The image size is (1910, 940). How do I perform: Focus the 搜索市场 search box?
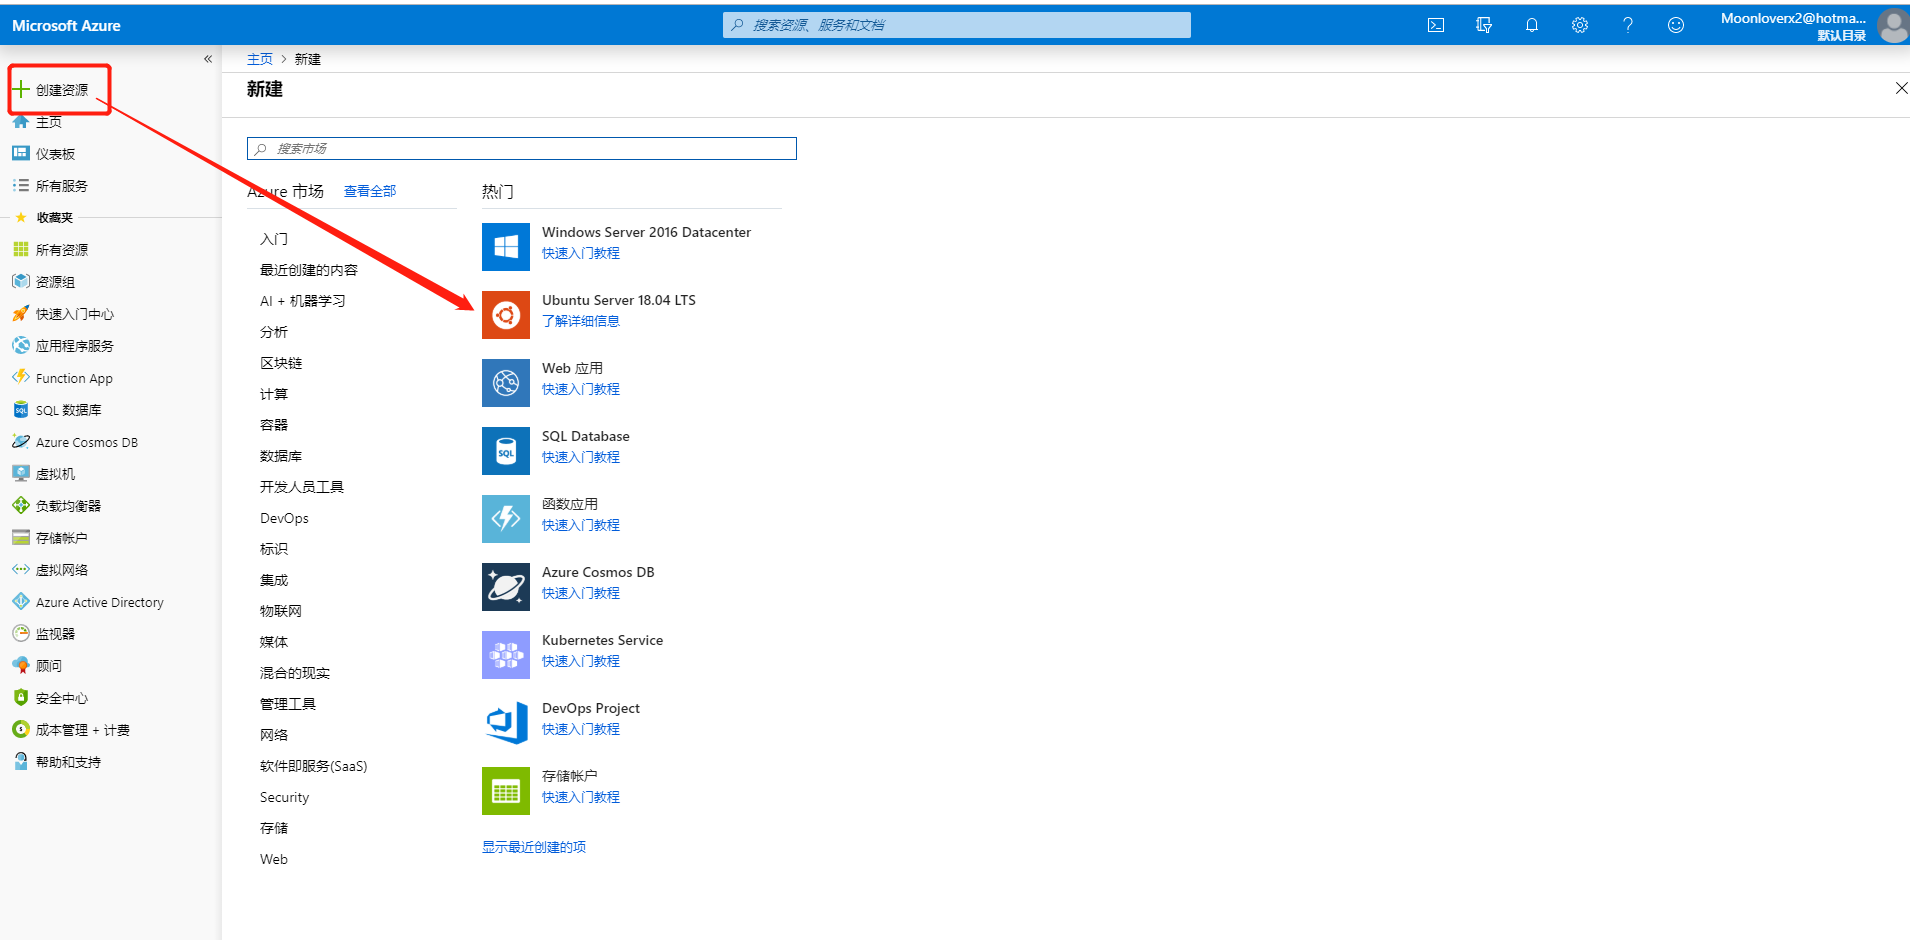pyautogui.click(x=522, y=148)
